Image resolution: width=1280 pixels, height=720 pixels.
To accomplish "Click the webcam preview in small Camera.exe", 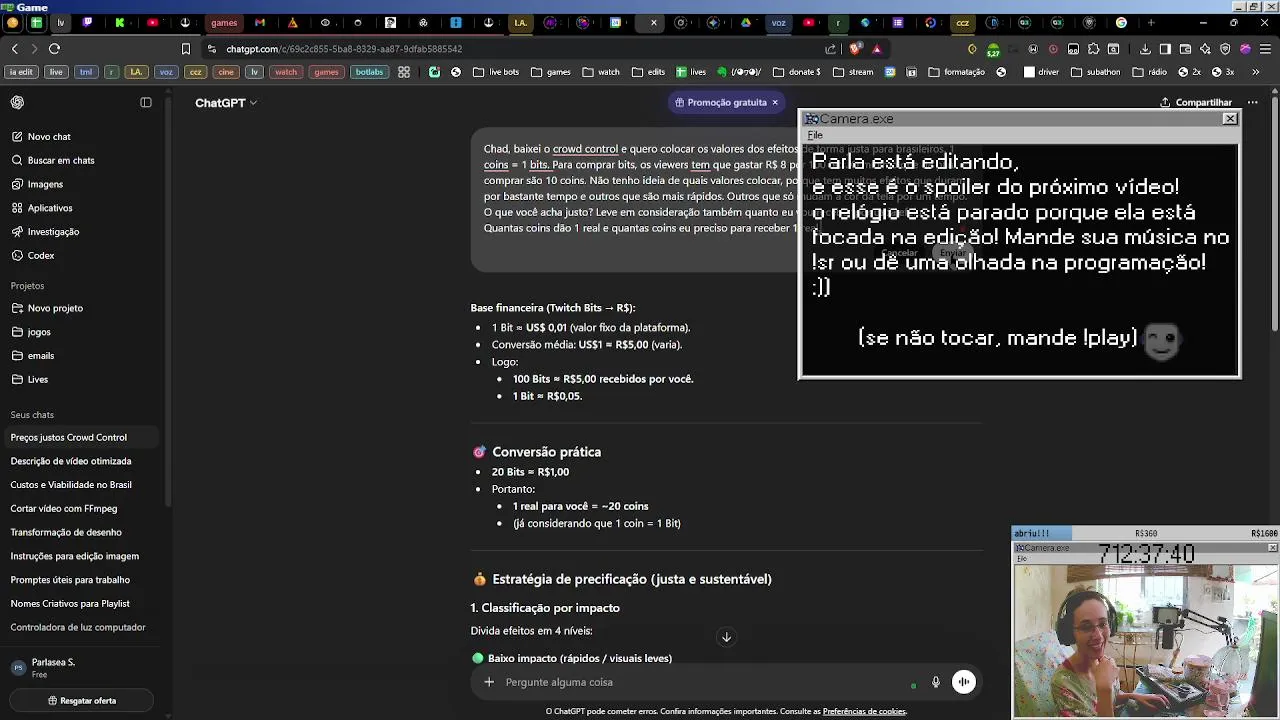I will 1144,640.
